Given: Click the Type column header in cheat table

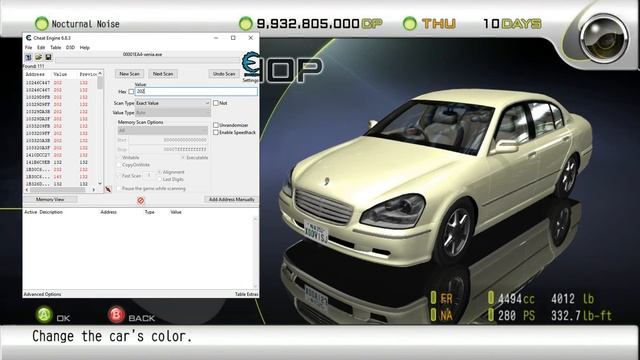Looking at the screenshot, I should coord(150,212).
